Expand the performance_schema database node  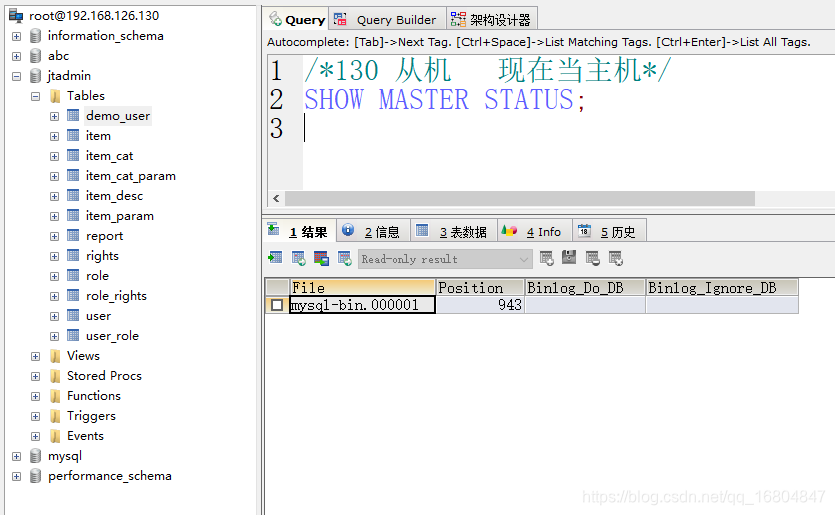[17, 476]
